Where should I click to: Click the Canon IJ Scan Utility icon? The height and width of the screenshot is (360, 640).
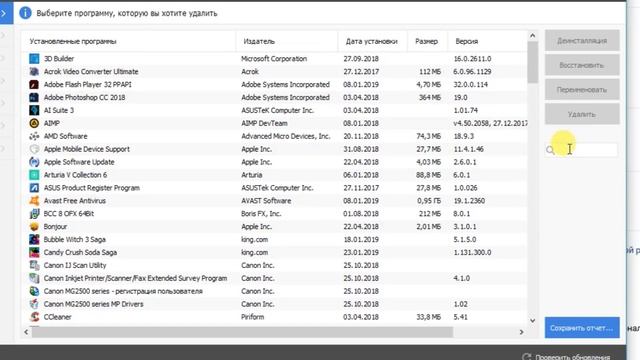pos(34,265)
